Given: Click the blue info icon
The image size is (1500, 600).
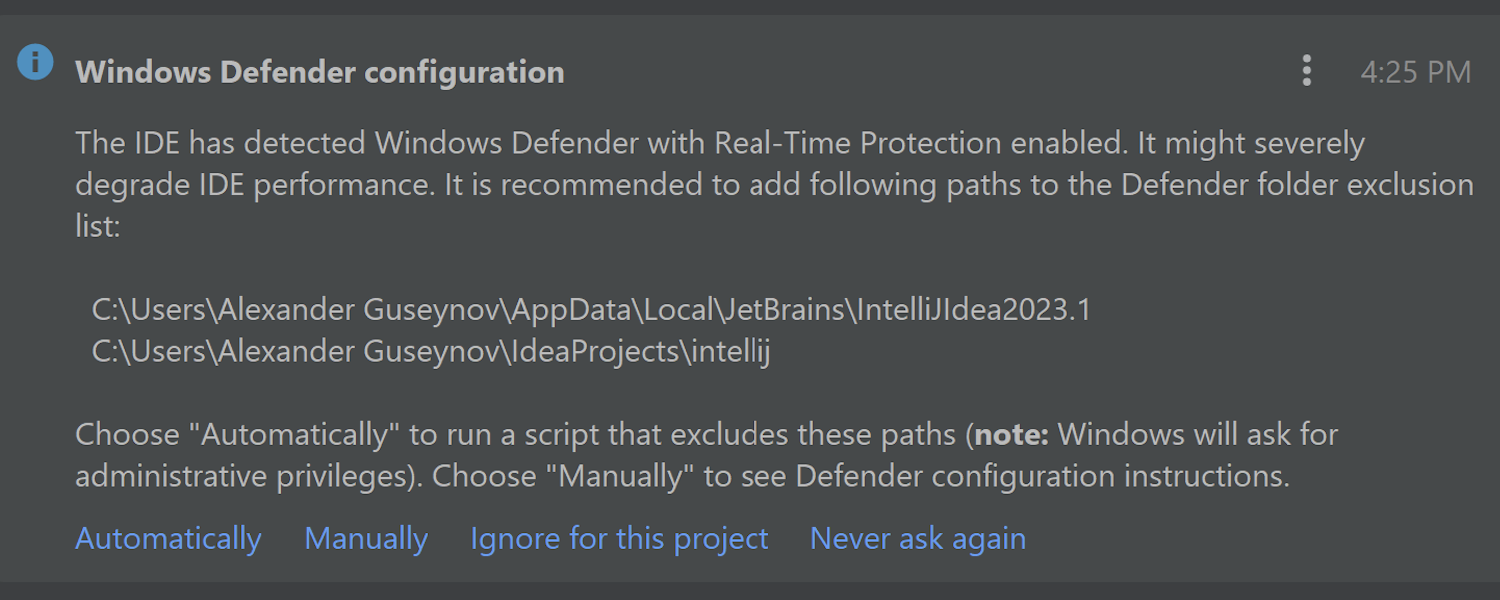Looking at the screenshot, I should 35,63.
